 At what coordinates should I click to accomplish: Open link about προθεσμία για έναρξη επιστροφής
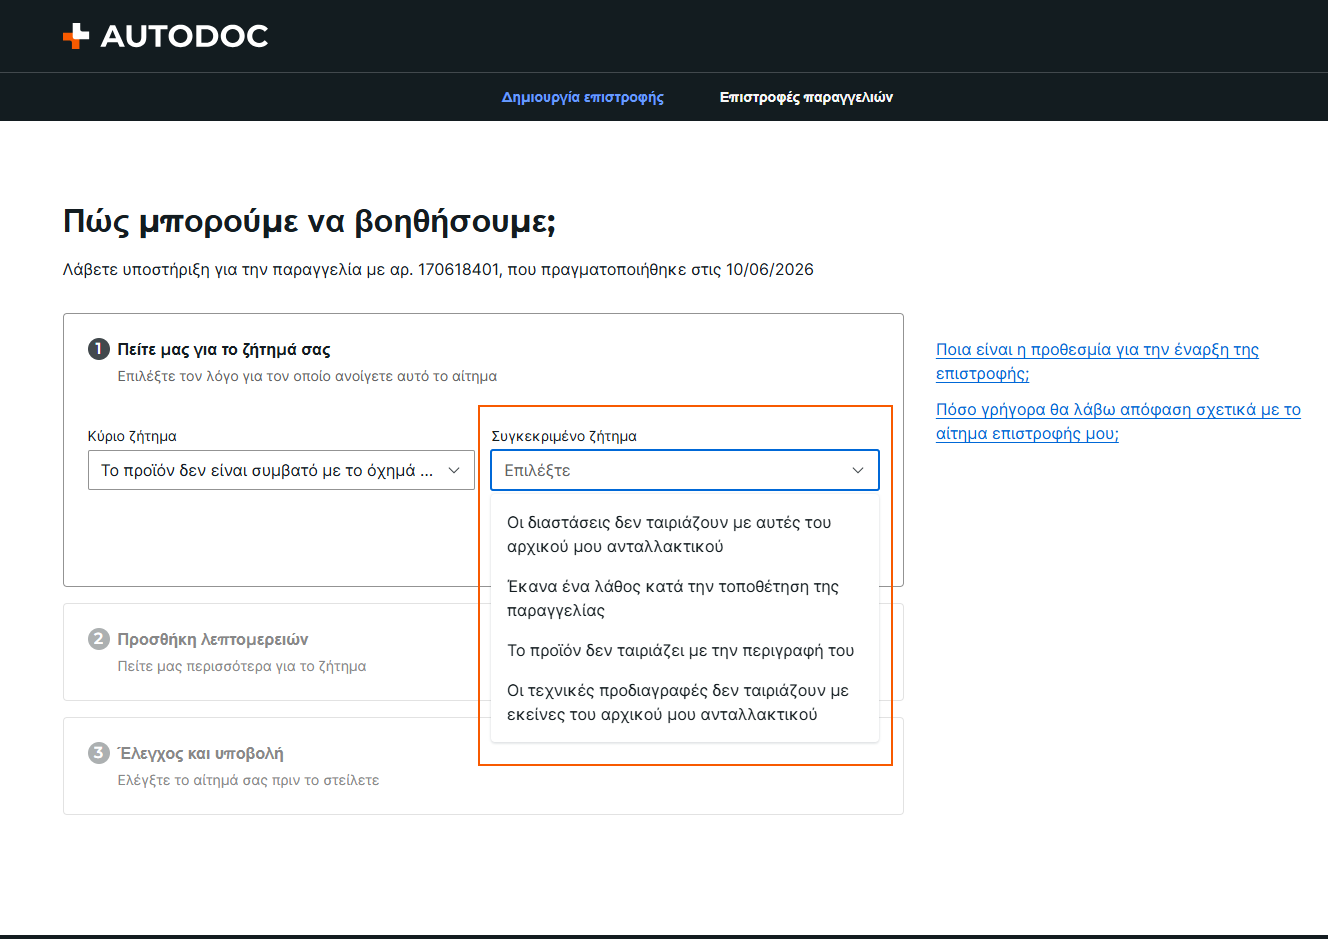1097,361
